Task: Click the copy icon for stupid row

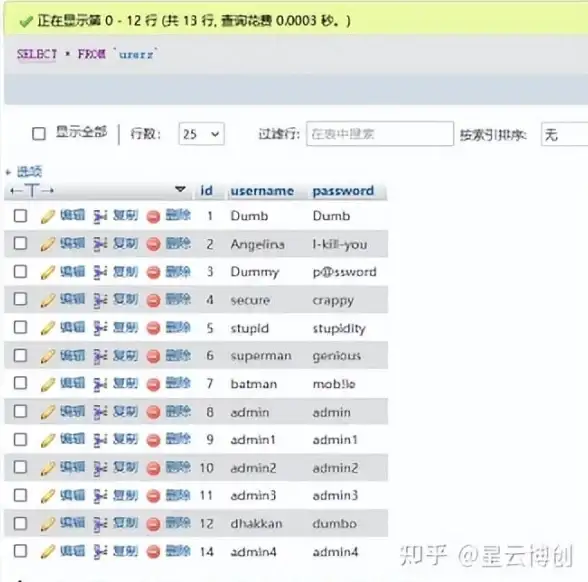Action: (x=100, y=328)
